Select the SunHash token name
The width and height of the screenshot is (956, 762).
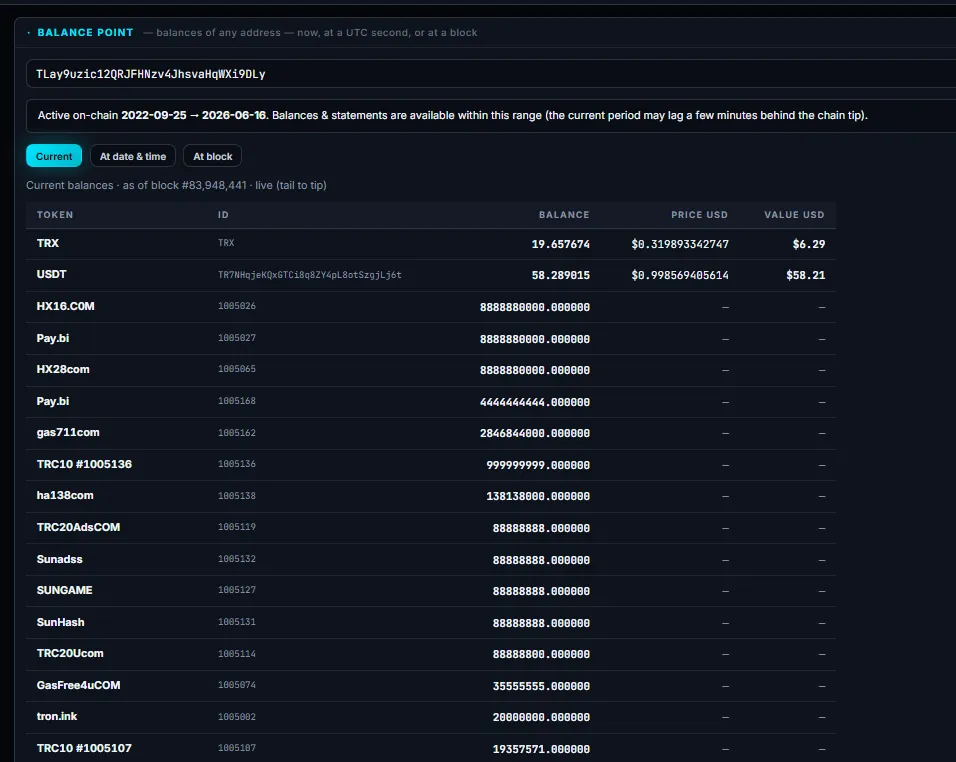coord(60,622)
